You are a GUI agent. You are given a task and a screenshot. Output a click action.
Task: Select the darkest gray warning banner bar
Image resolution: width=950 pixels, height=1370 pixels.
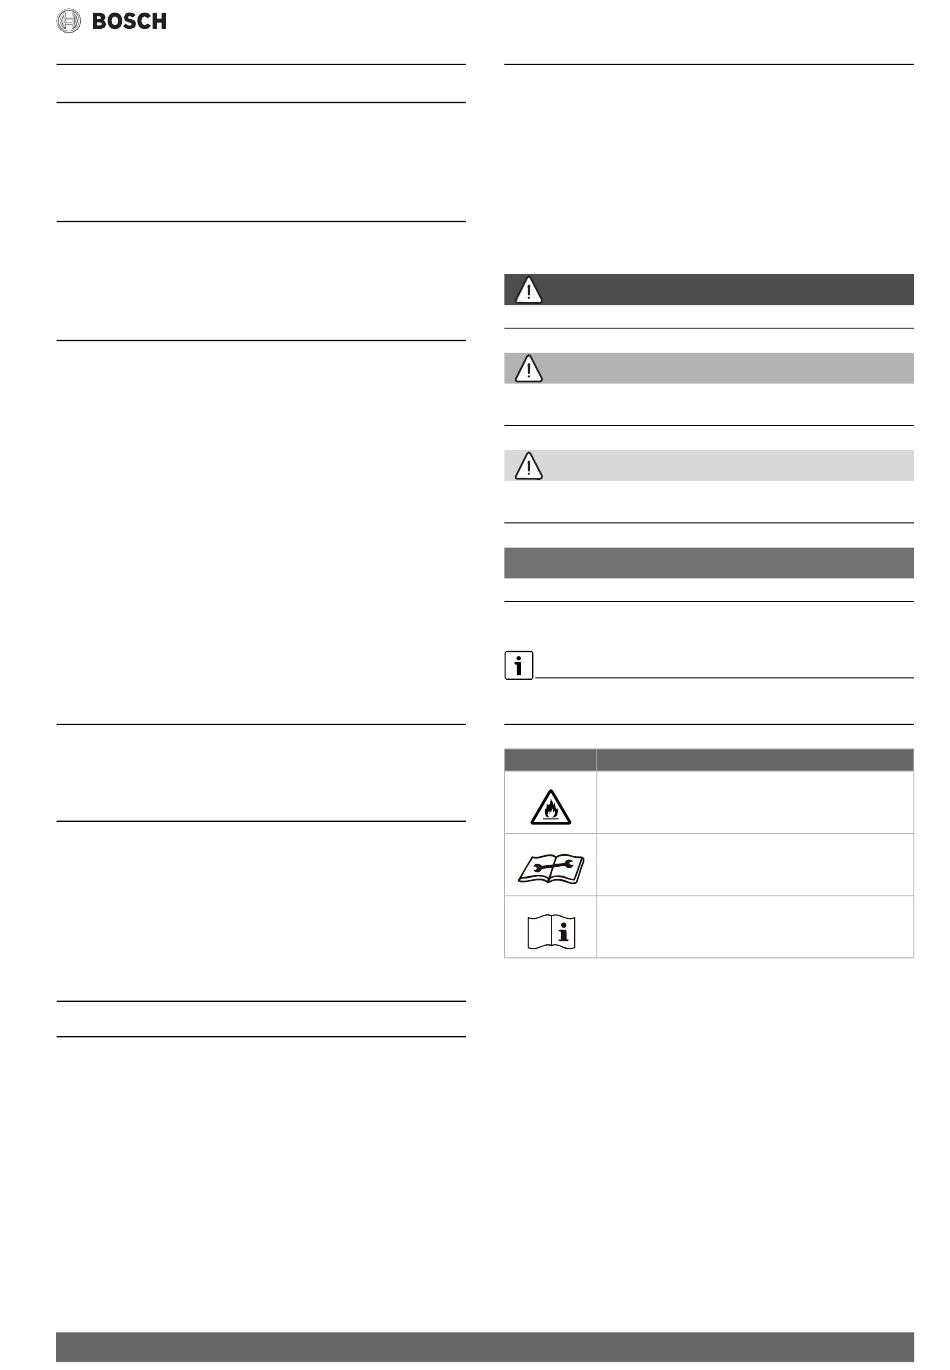(709, 289)
